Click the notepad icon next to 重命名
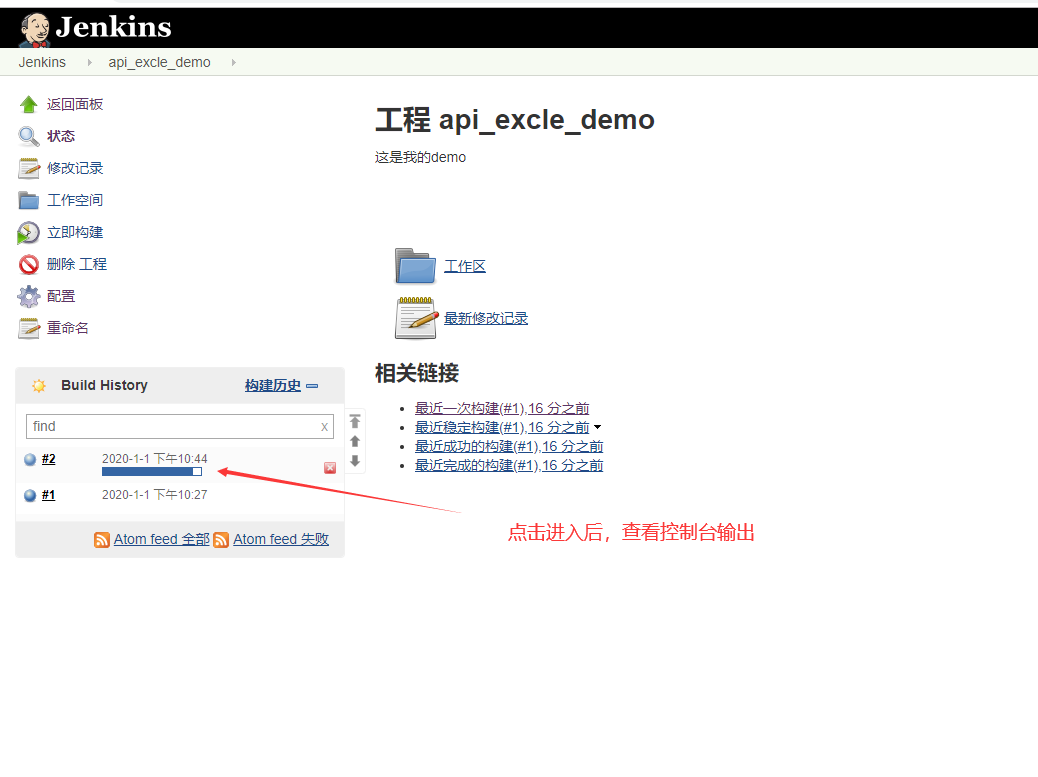The height and width of the screenshot is (777, 1038). click(x=28, y=328)
